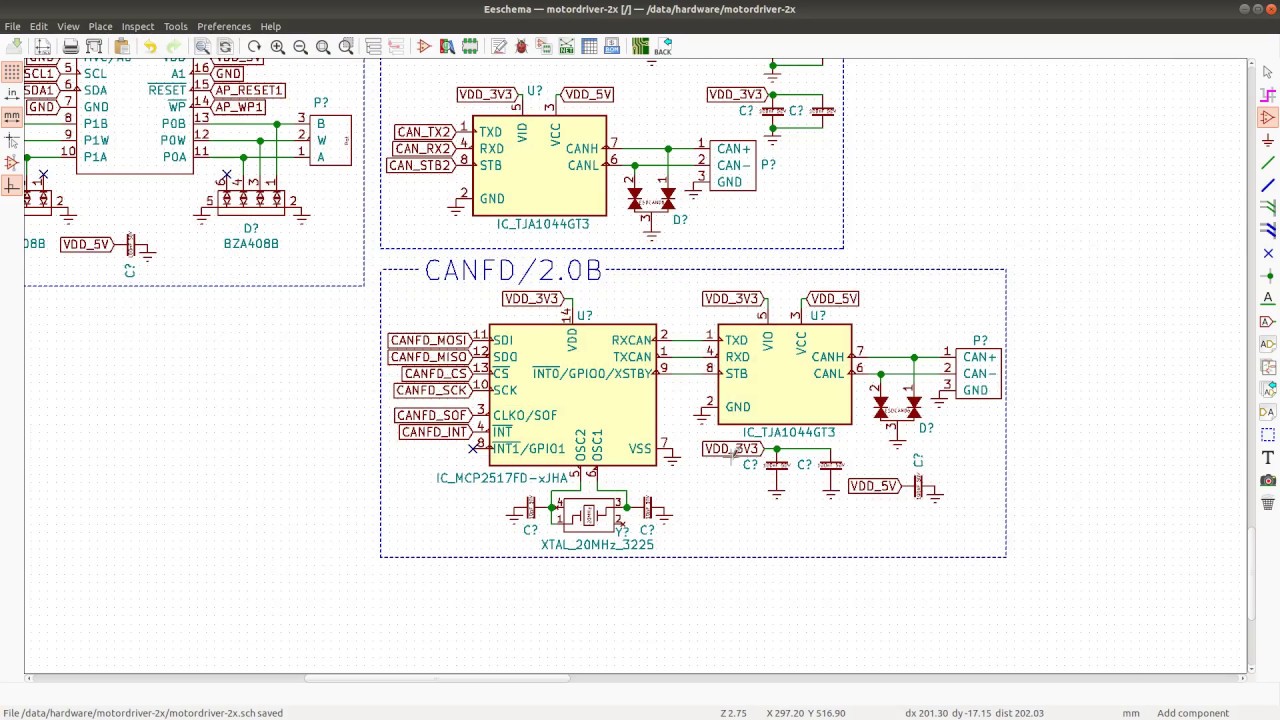Image resolution: width=1280 pixels, height=720 pixels.
Task: Select the Place wire tool
Action: 1268,163
